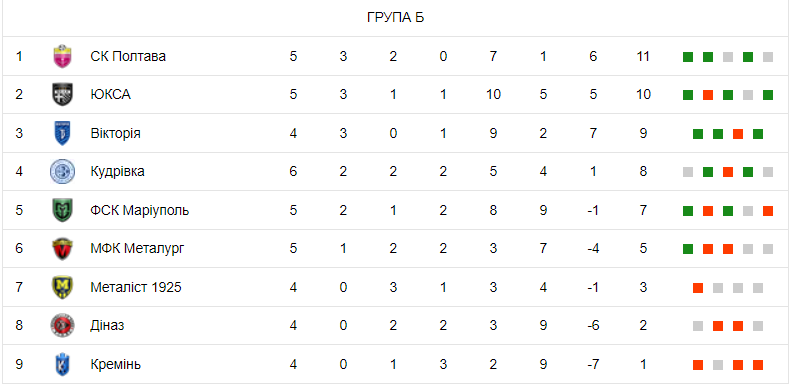Open the СК Полтава team link
The width and height of the screenshot is (792, 386).
click(128, 56)
